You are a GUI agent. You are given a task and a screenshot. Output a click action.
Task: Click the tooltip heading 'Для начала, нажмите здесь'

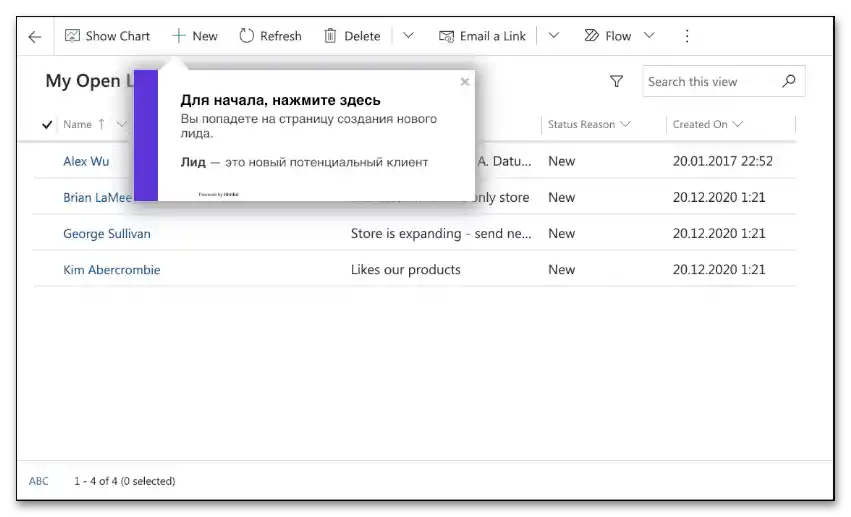[281, 100]
